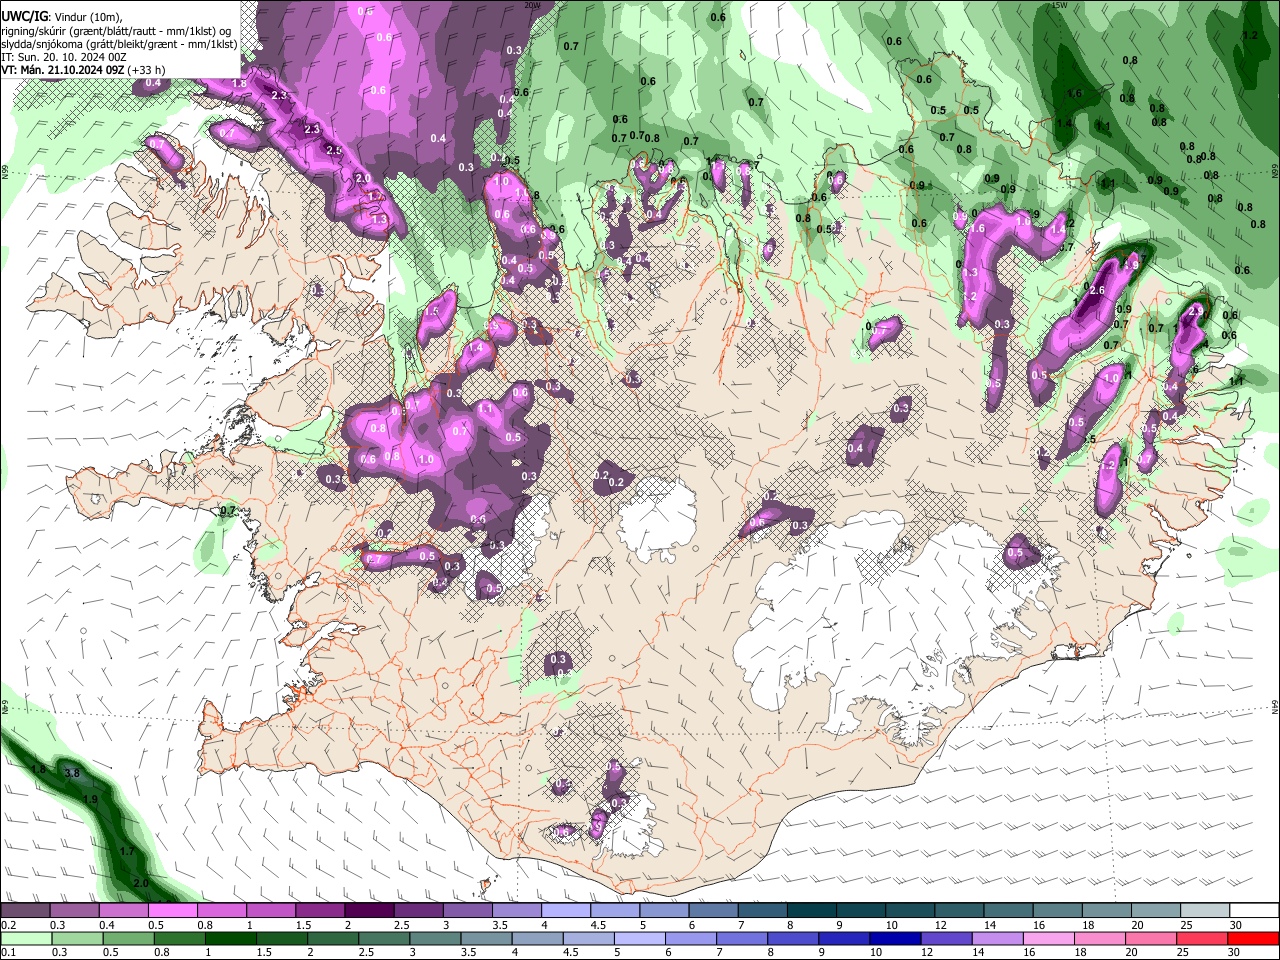
Task: Click the 'rigning/skúrir (grænt/blátt/rautt' legend line
Action: pyautogui.click(x=116, y=31)
